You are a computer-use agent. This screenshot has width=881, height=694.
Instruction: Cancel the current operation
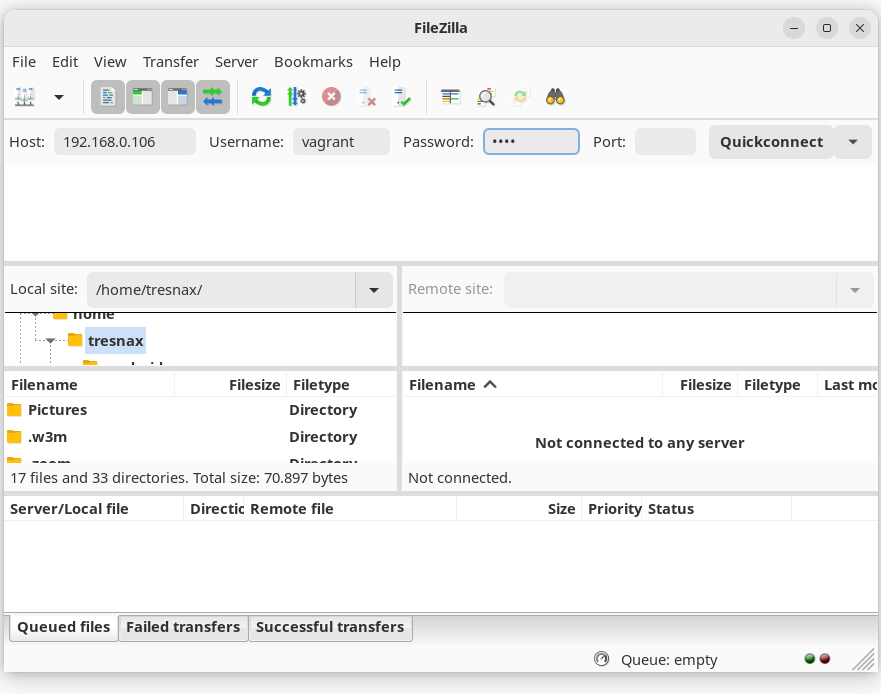click(x=331, y=97)
